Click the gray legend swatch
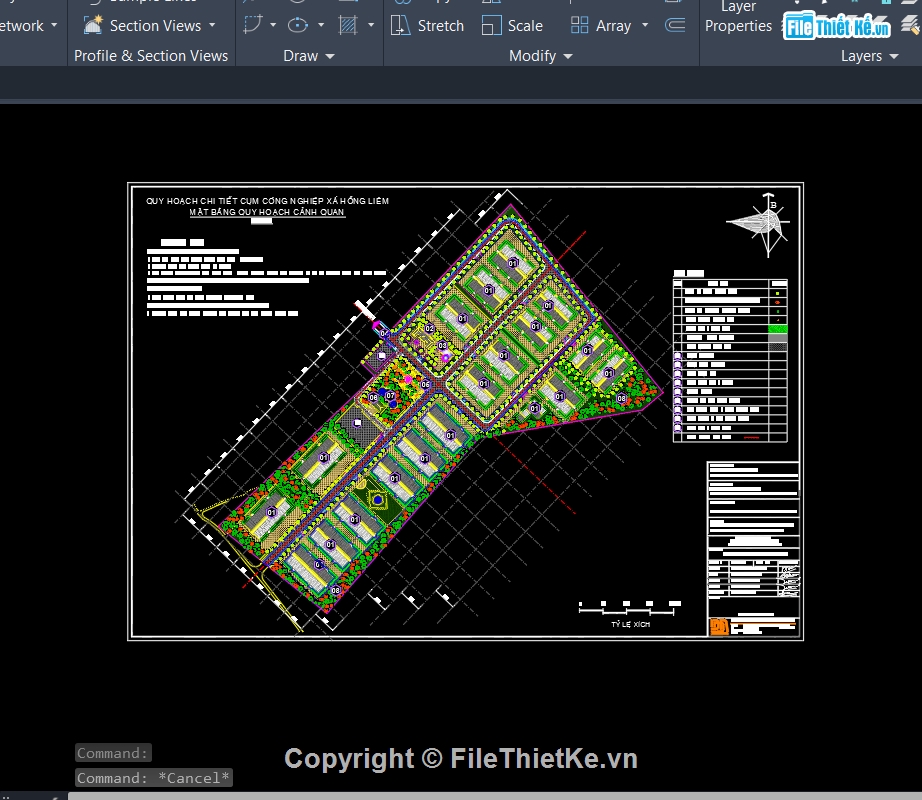 tap(778, 338)
